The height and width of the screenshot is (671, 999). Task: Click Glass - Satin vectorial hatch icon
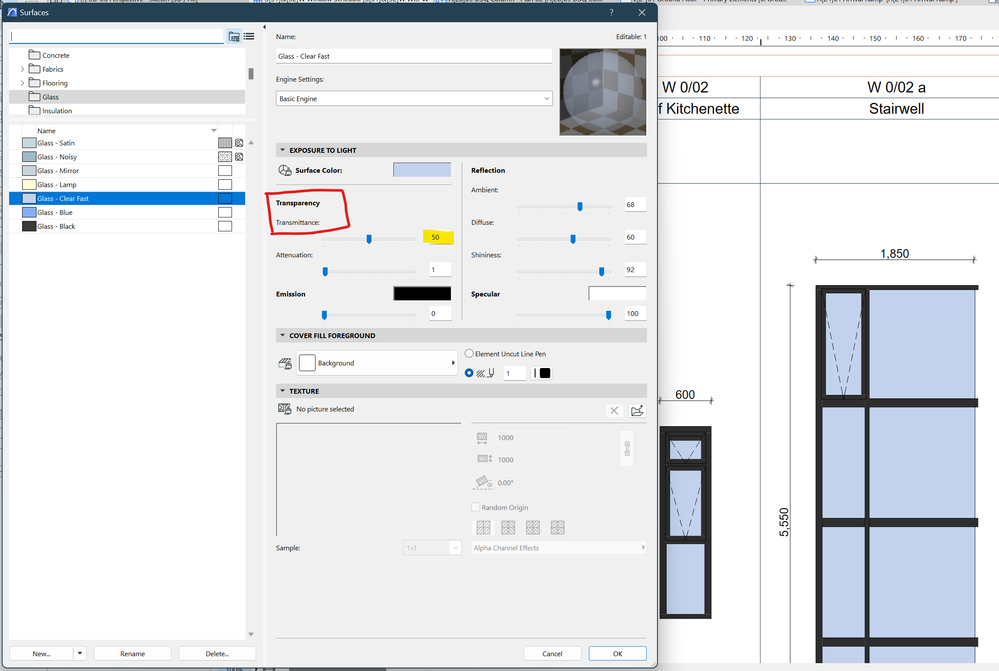[225, 143]
